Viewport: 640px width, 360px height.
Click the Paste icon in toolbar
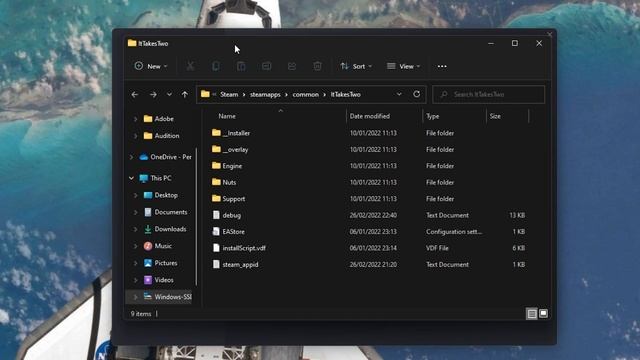(x=241, y=66)
